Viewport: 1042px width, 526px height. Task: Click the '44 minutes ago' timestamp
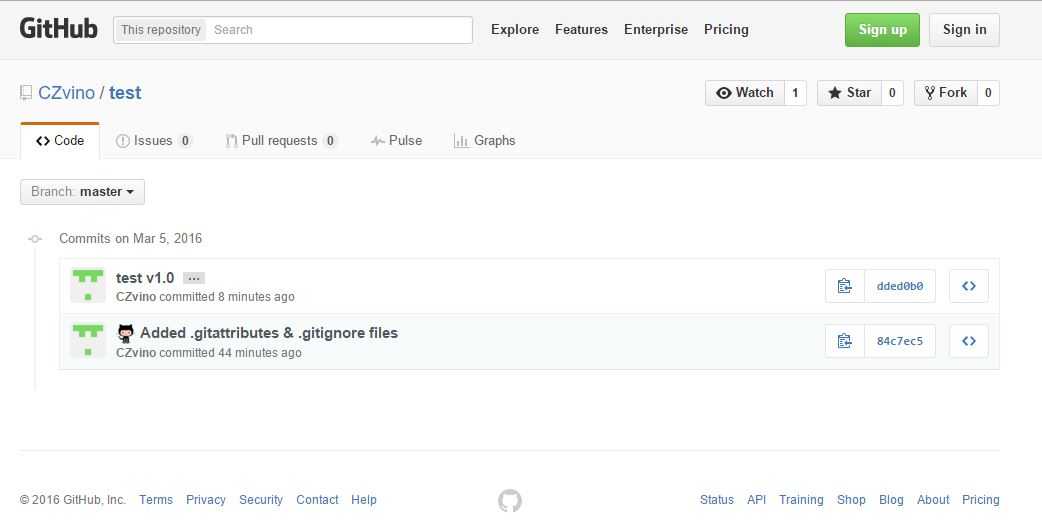[x=260, y=353]
